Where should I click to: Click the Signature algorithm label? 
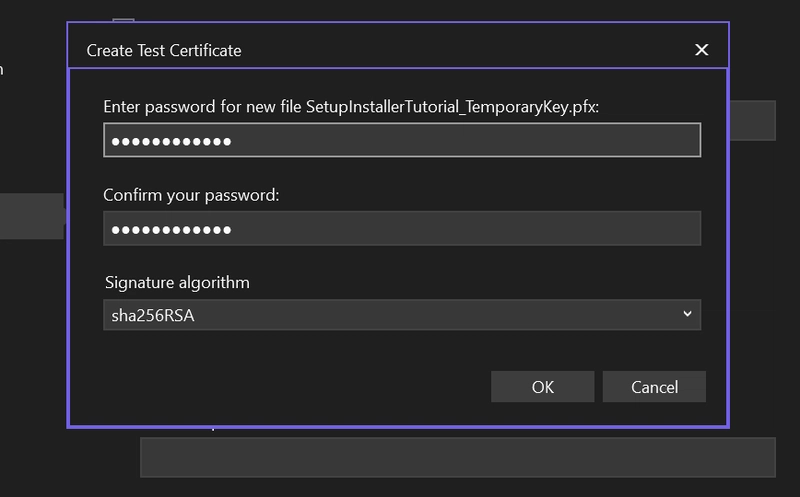pos(177,283)
